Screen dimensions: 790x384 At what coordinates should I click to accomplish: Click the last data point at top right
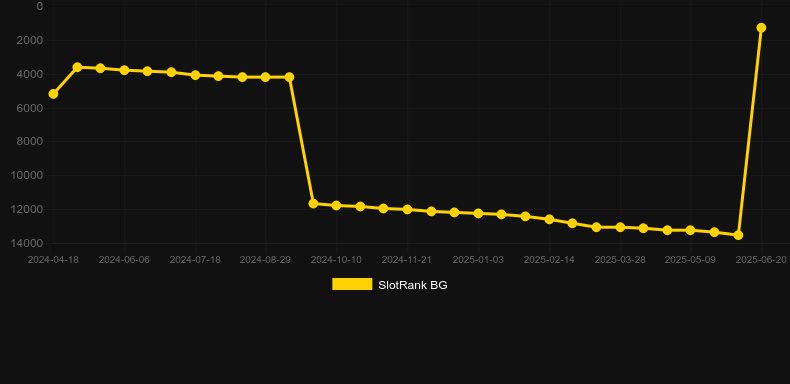coord(761,28)
